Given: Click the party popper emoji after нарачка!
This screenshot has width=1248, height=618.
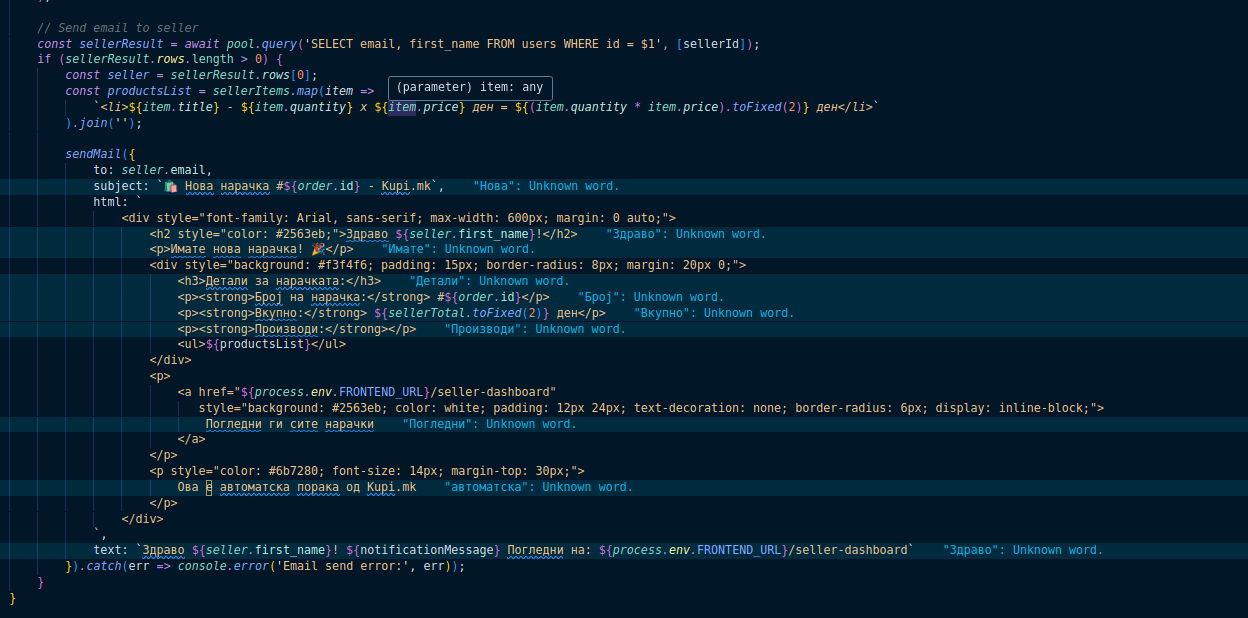Looking at the screenshot, I should point(318,250).
